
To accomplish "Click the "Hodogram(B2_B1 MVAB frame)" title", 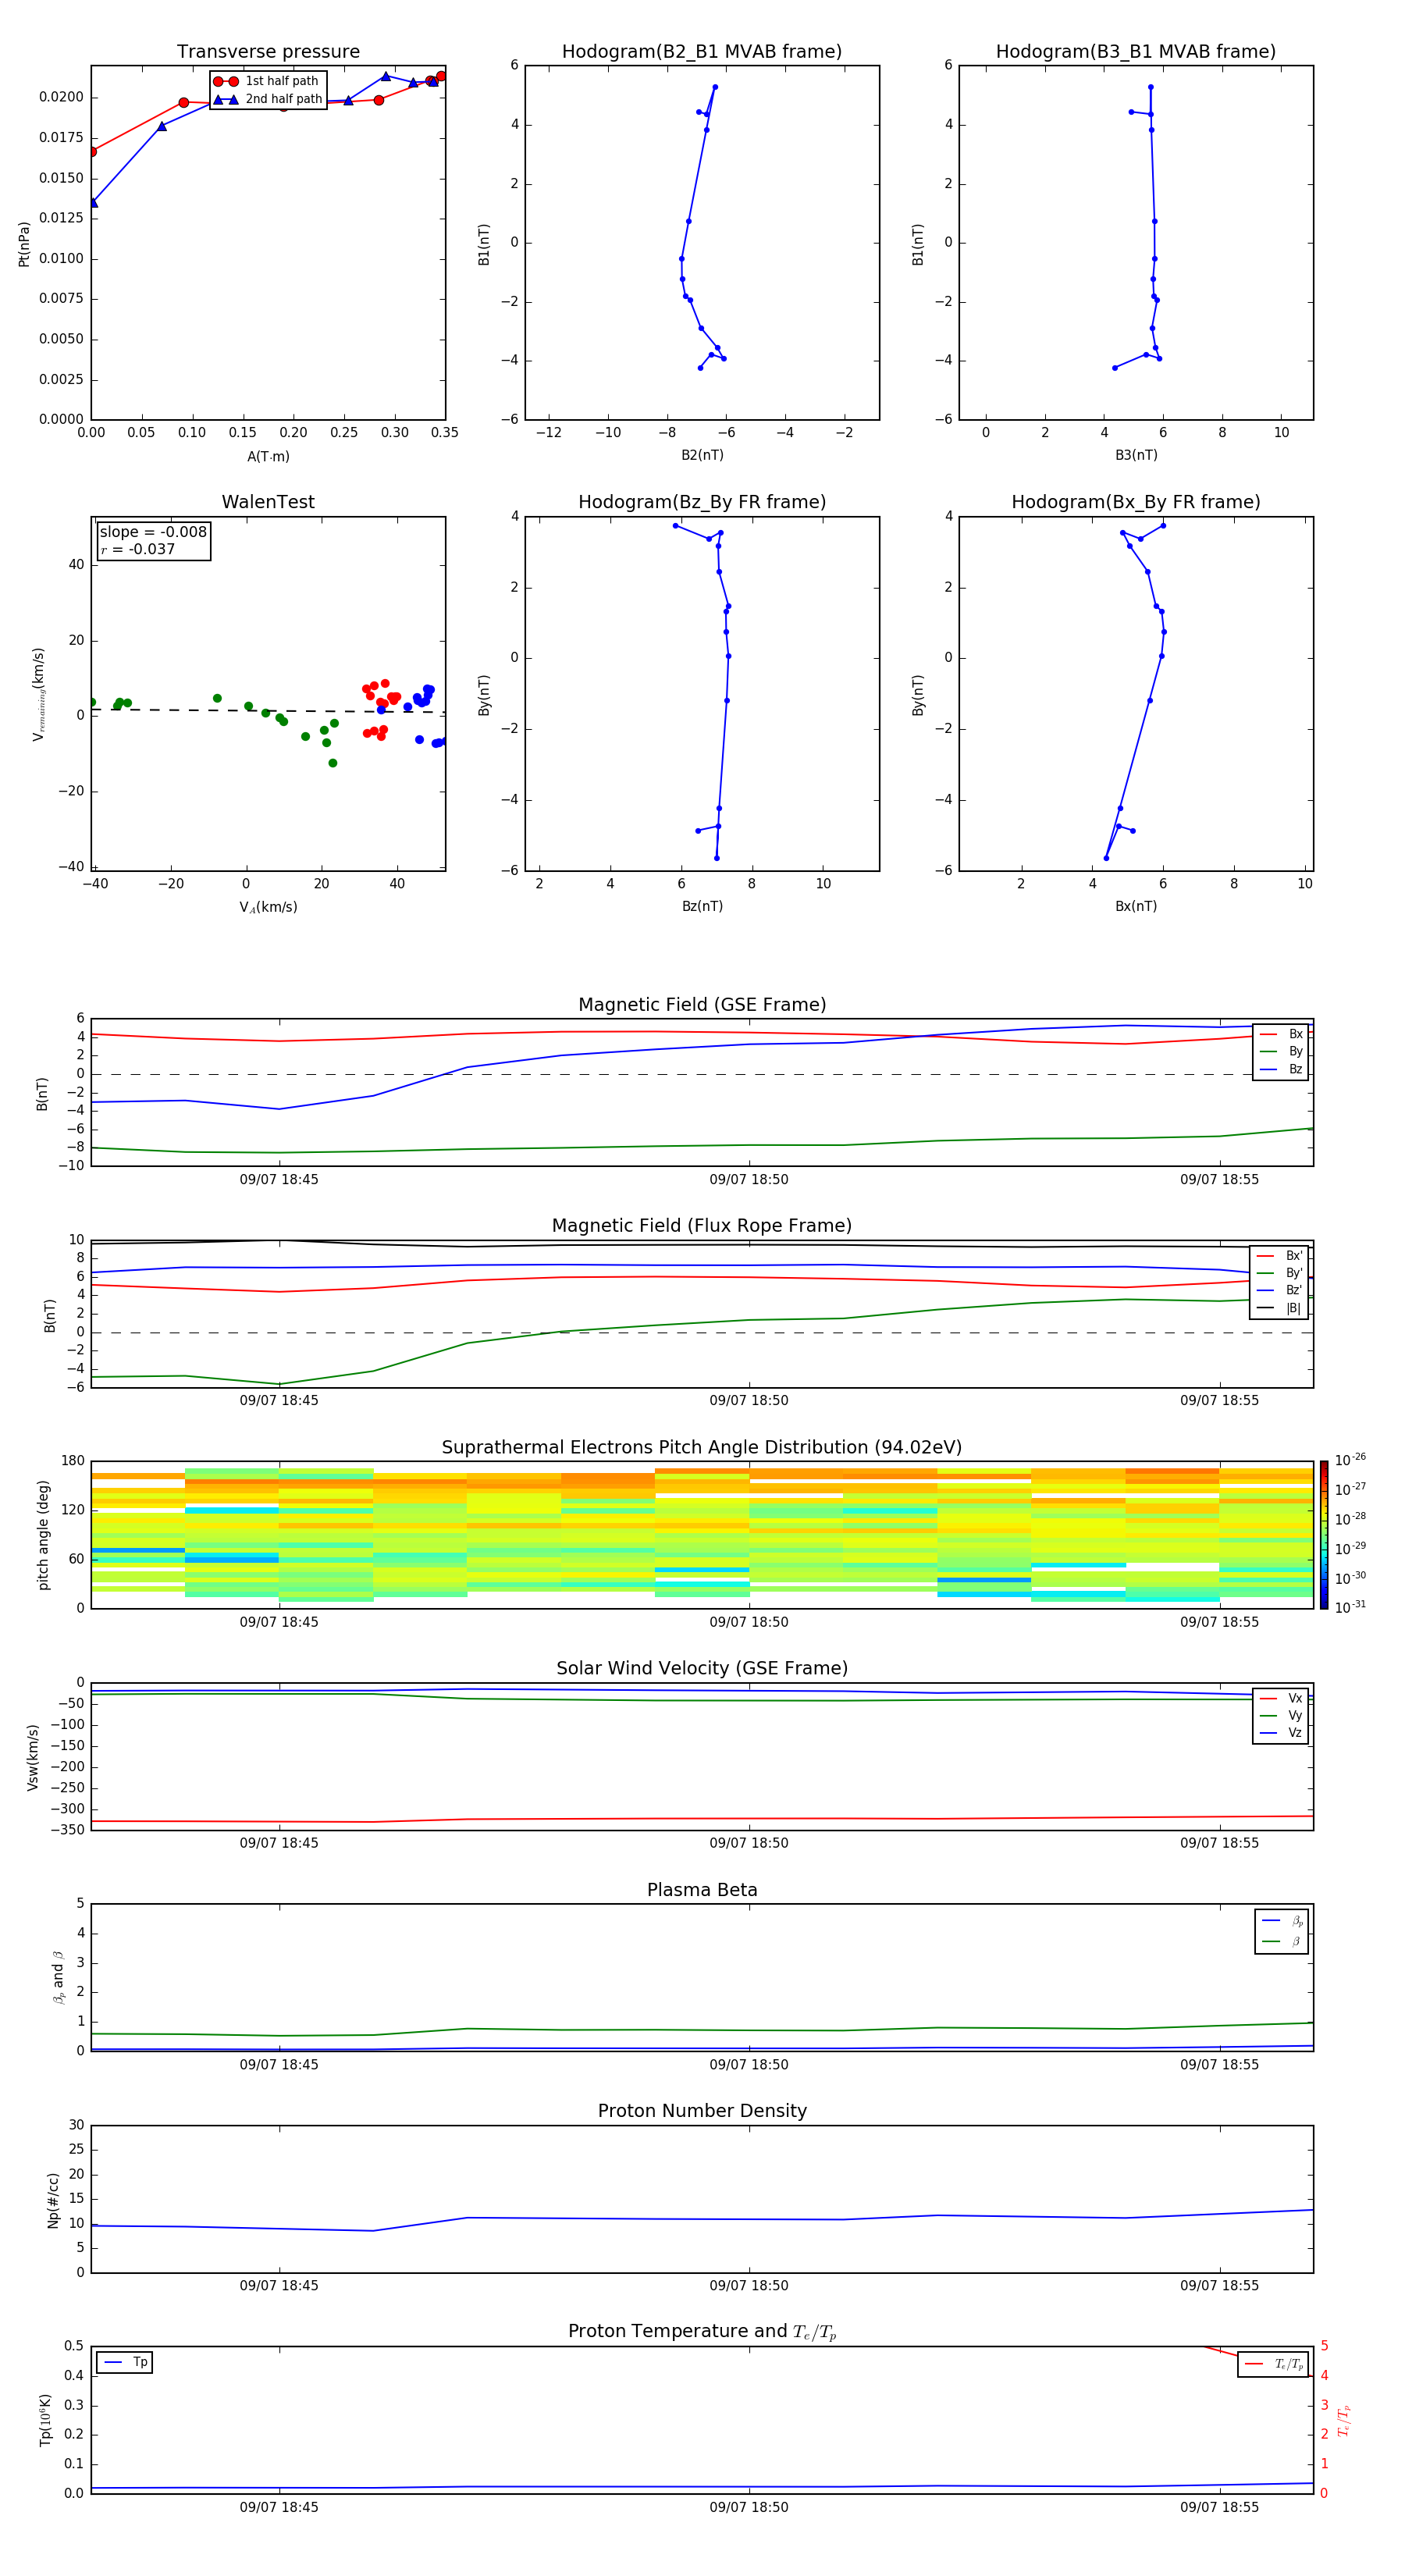I will [x=702, y=52].
